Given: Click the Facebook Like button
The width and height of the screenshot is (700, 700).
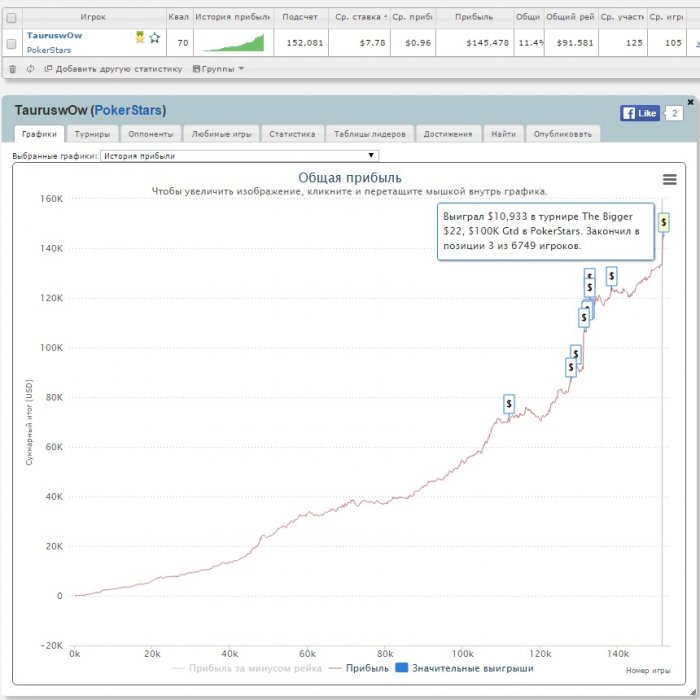Looking at the screenshot, I should click(x=640, y=113).
